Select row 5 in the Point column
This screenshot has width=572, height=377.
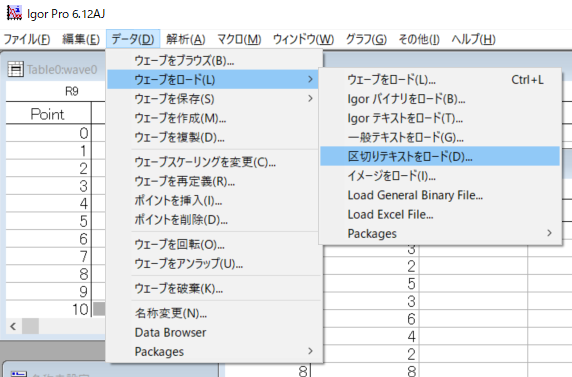tap(48, 221)
